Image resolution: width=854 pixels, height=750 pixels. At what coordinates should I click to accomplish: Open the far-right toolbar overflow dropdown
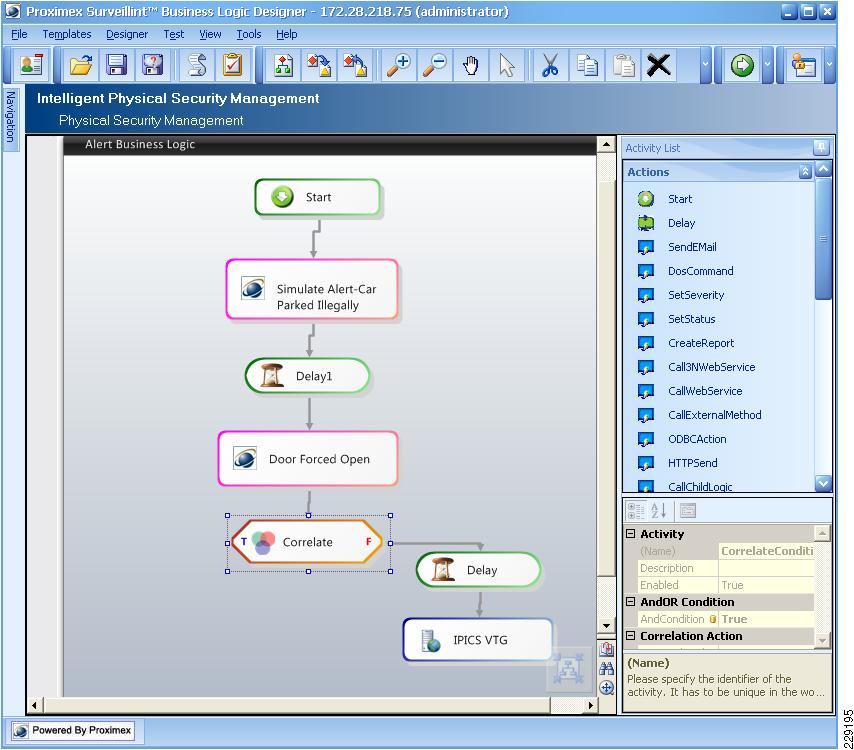point(829,65)
